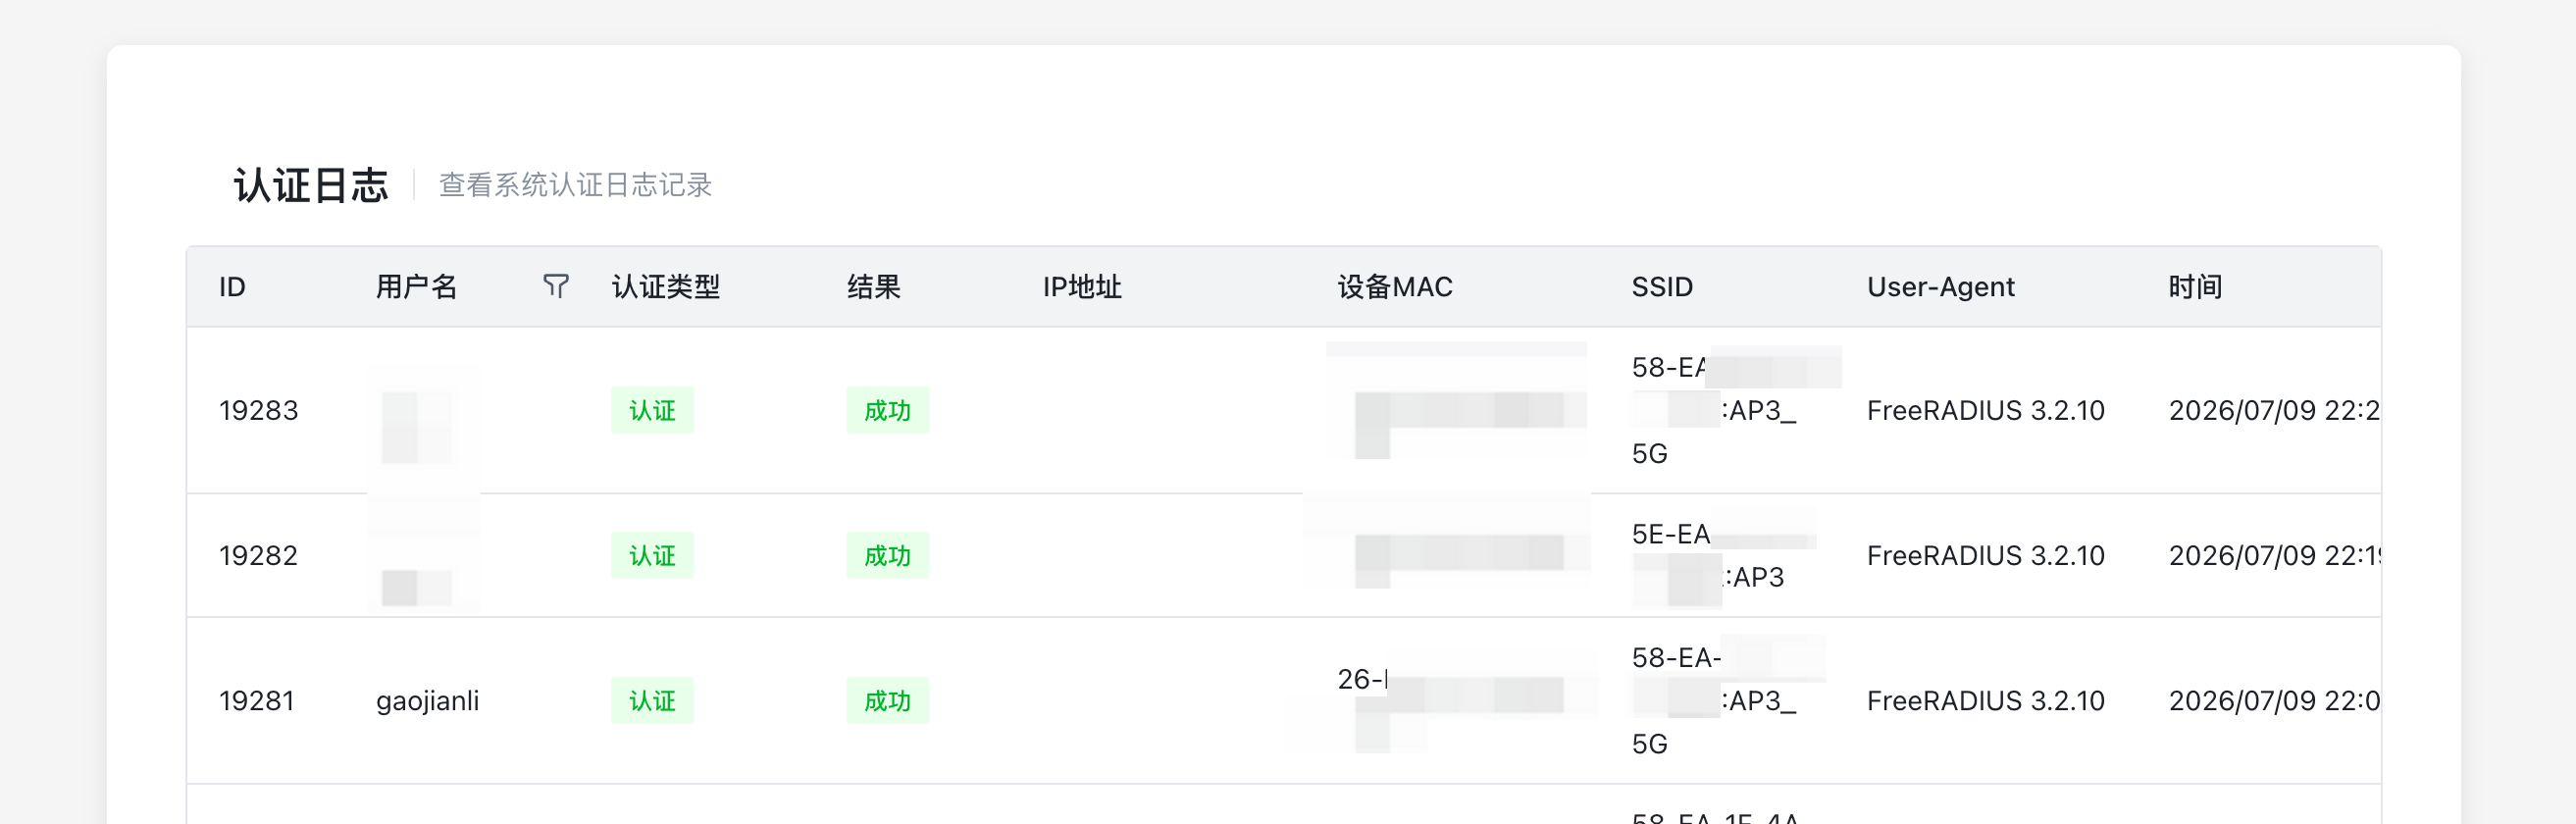Click the User-Agent column header
This screenshot has height=824, width=2576.
coord(1940,287)
